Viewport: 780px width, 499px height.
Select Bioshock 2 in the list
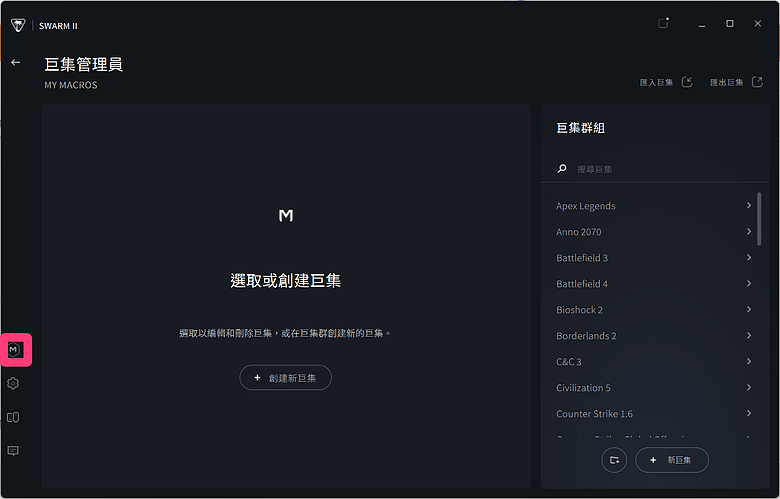(x=580, y=310)
